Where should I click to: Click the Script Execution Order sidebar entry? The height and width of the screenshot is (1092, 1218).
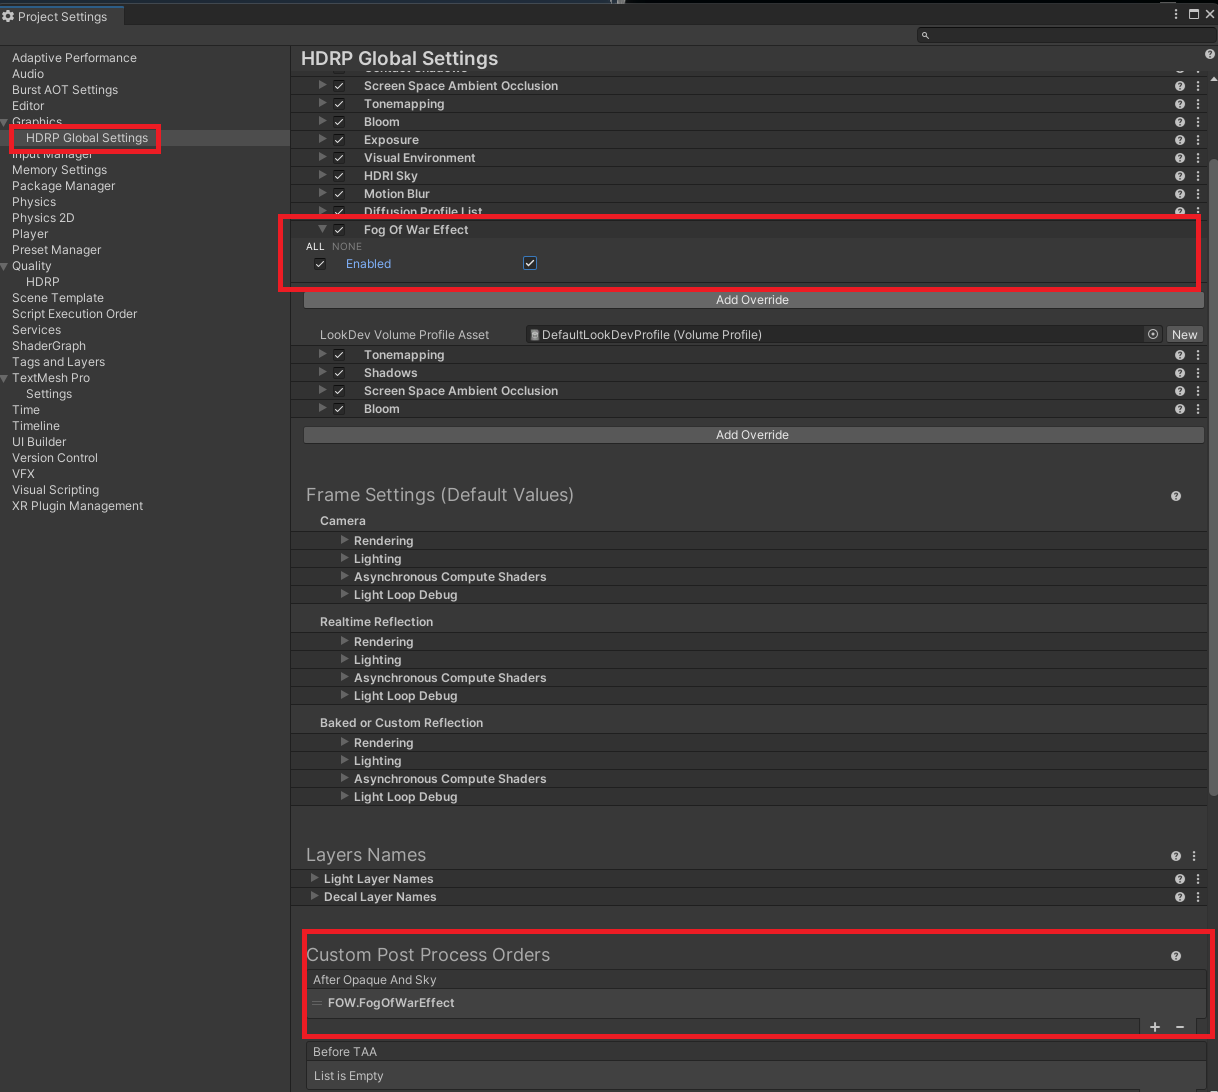tap(74, 314)
